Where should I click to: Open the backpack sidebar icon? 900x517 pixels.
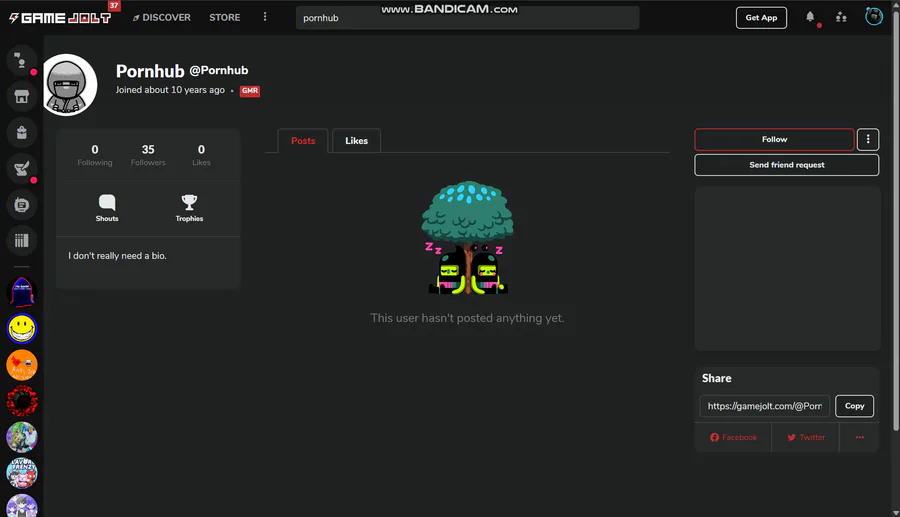21,133
